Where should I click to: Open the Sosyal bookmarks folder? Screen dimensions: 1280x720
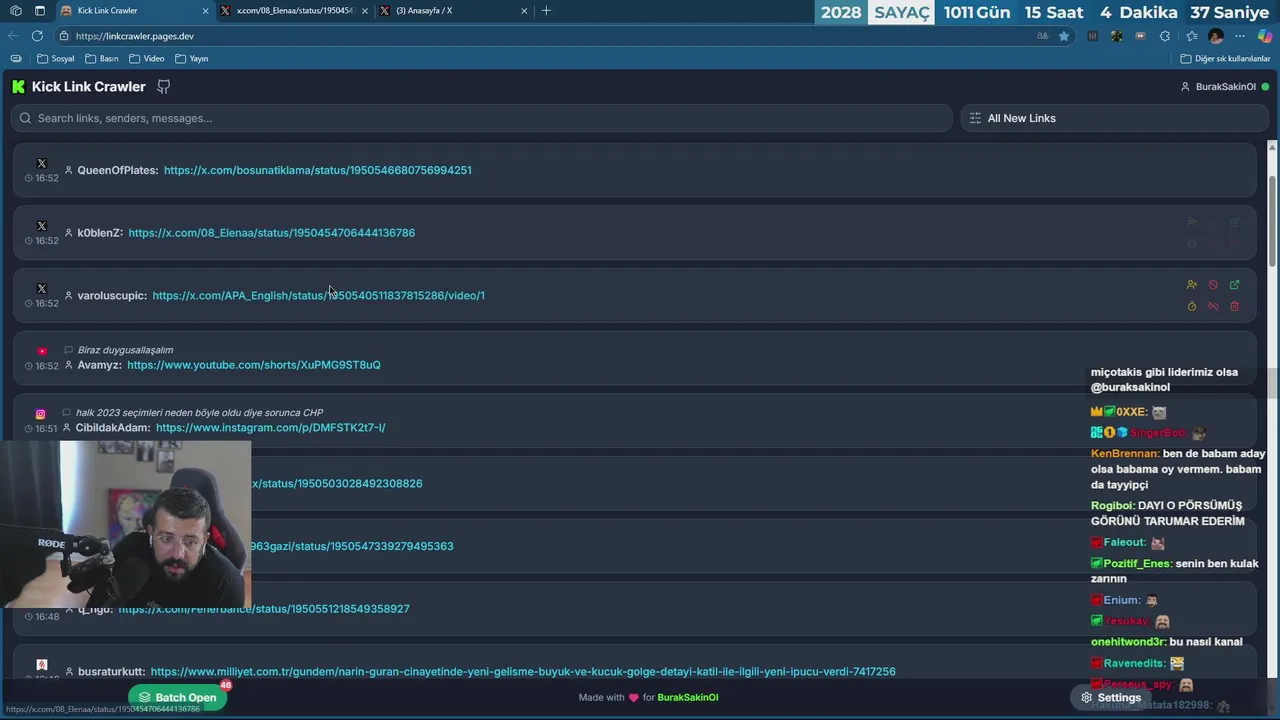click(56, 59)
